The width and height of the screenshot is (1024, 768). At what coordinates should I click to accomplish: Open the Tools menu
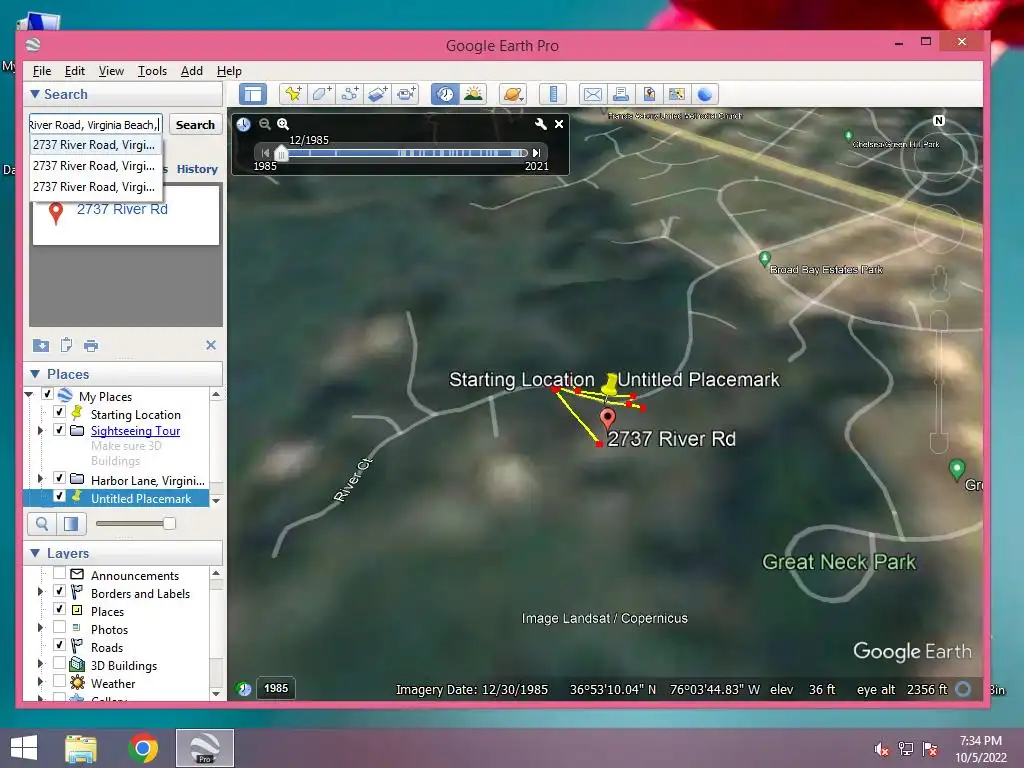(x=152, y=71)
